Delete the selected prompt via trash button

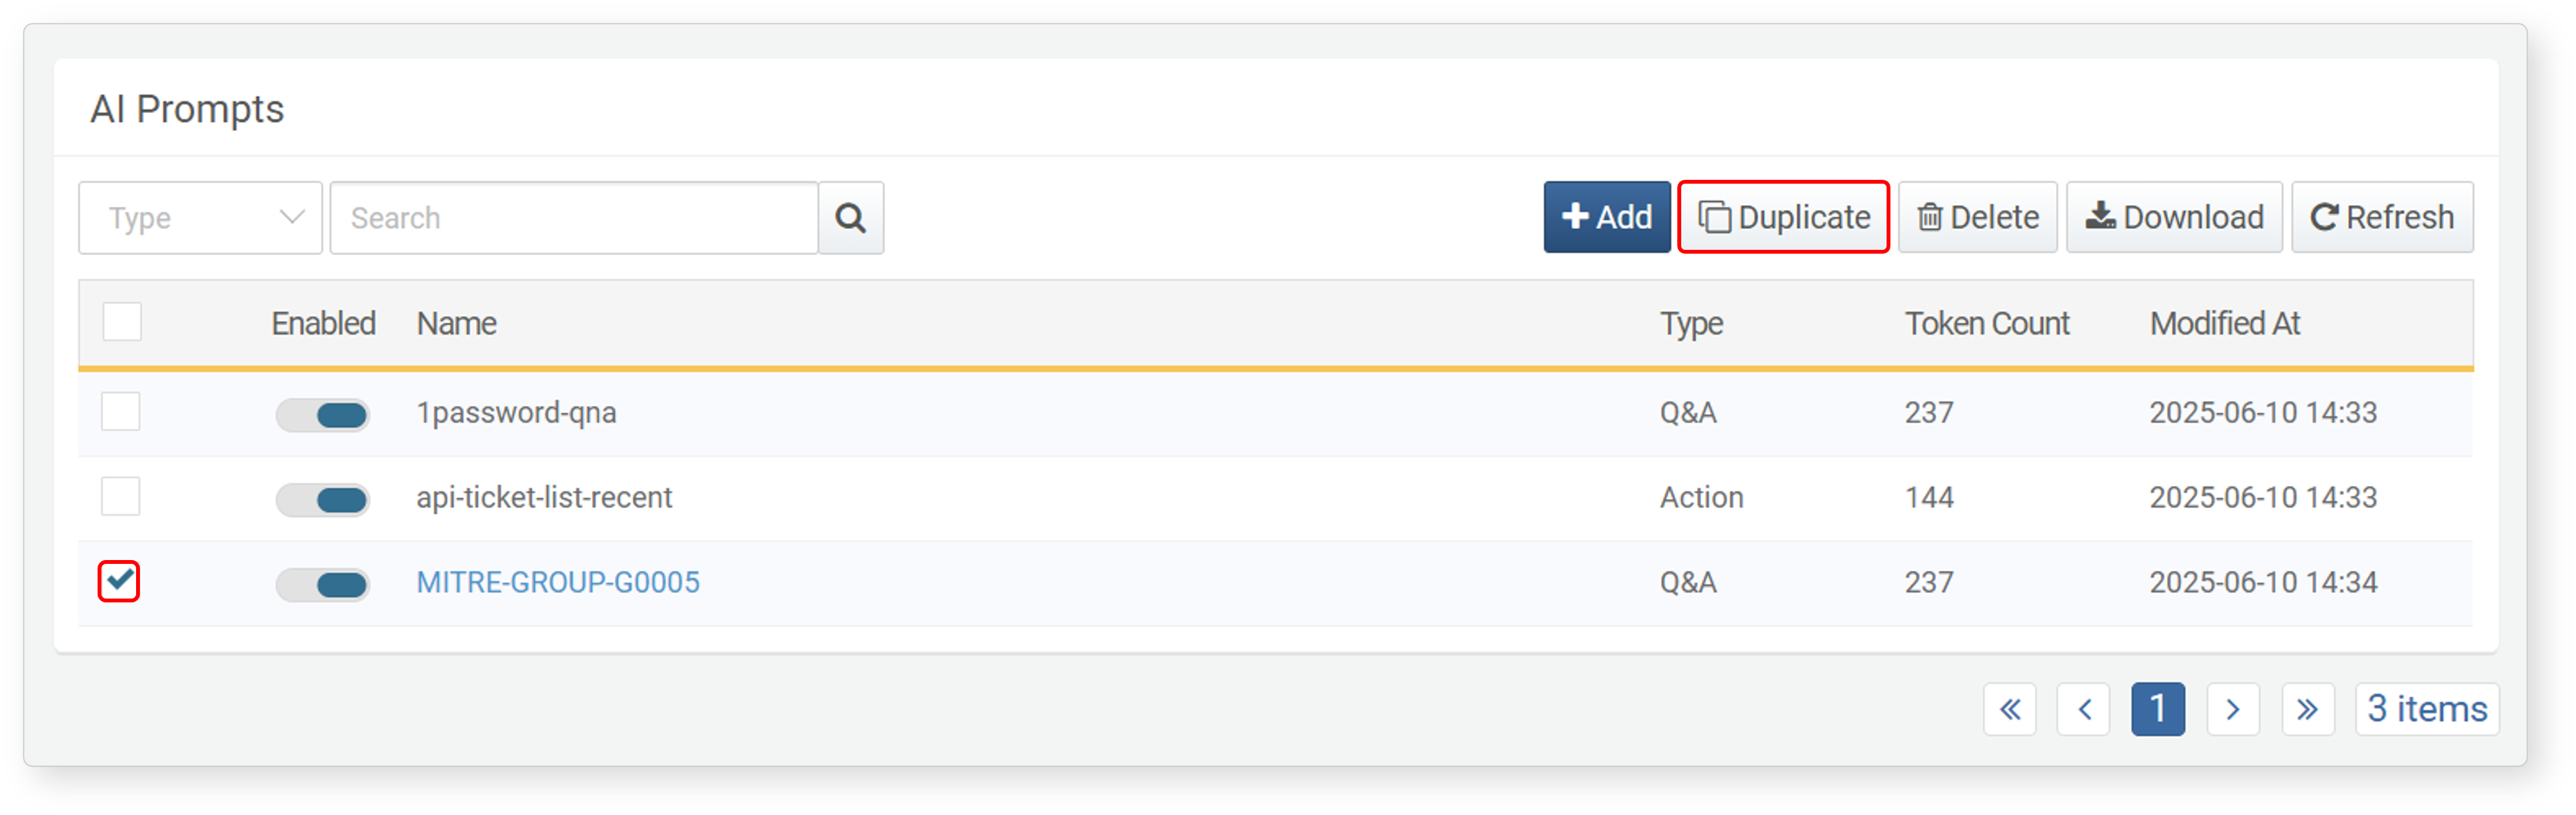click(1977, 217)
